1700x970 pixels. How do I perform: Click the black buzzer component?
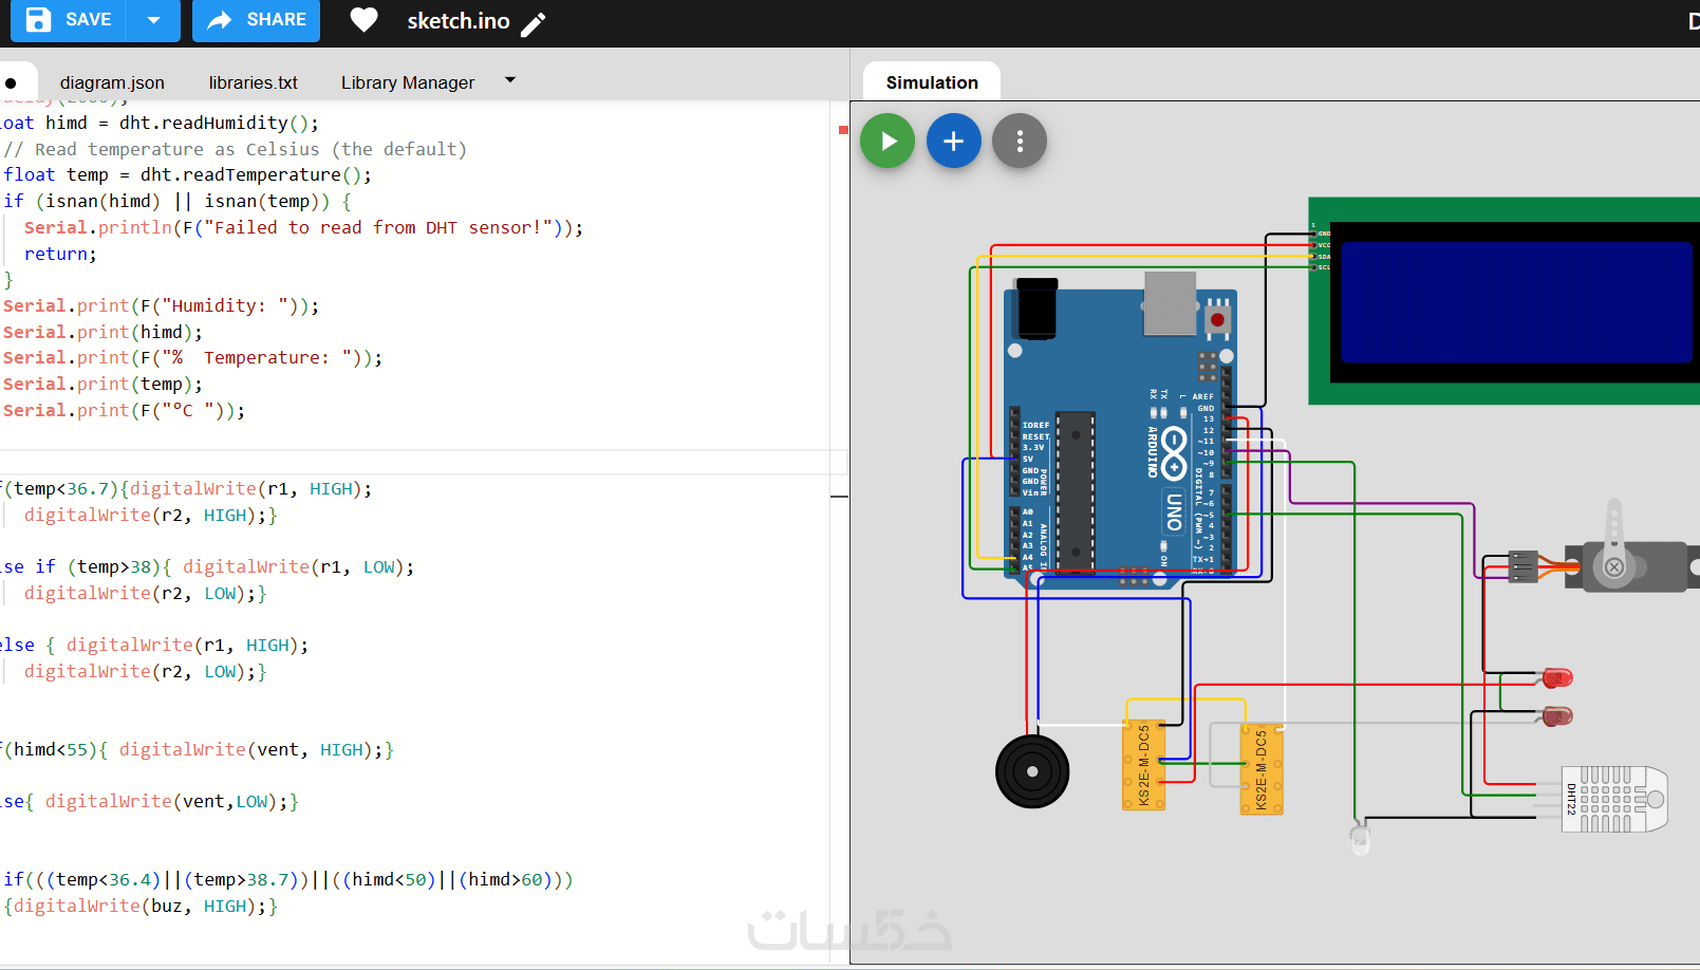point(1032,771)
